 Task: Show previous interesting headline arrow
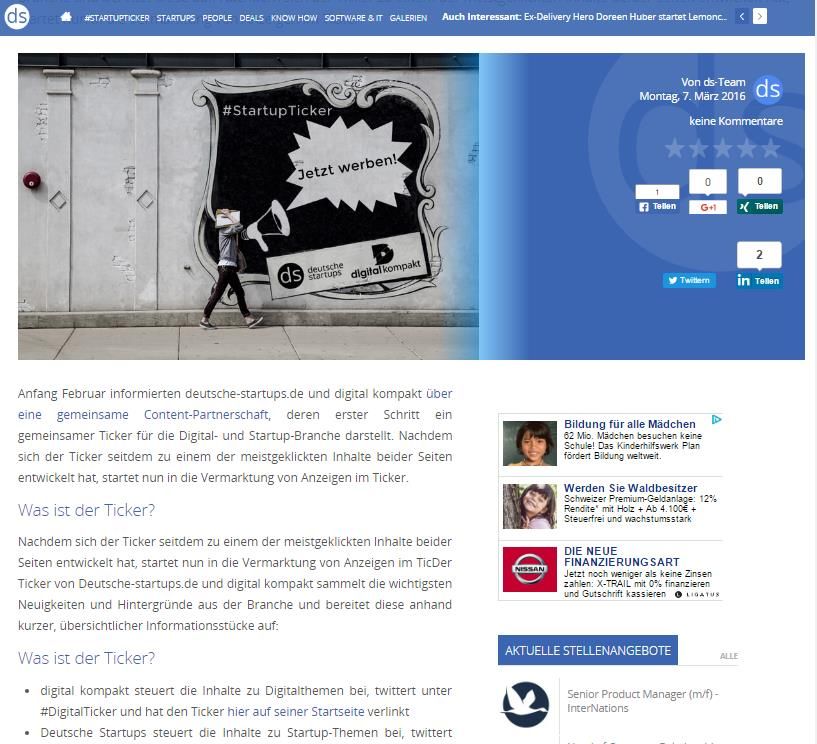point(742,17)
